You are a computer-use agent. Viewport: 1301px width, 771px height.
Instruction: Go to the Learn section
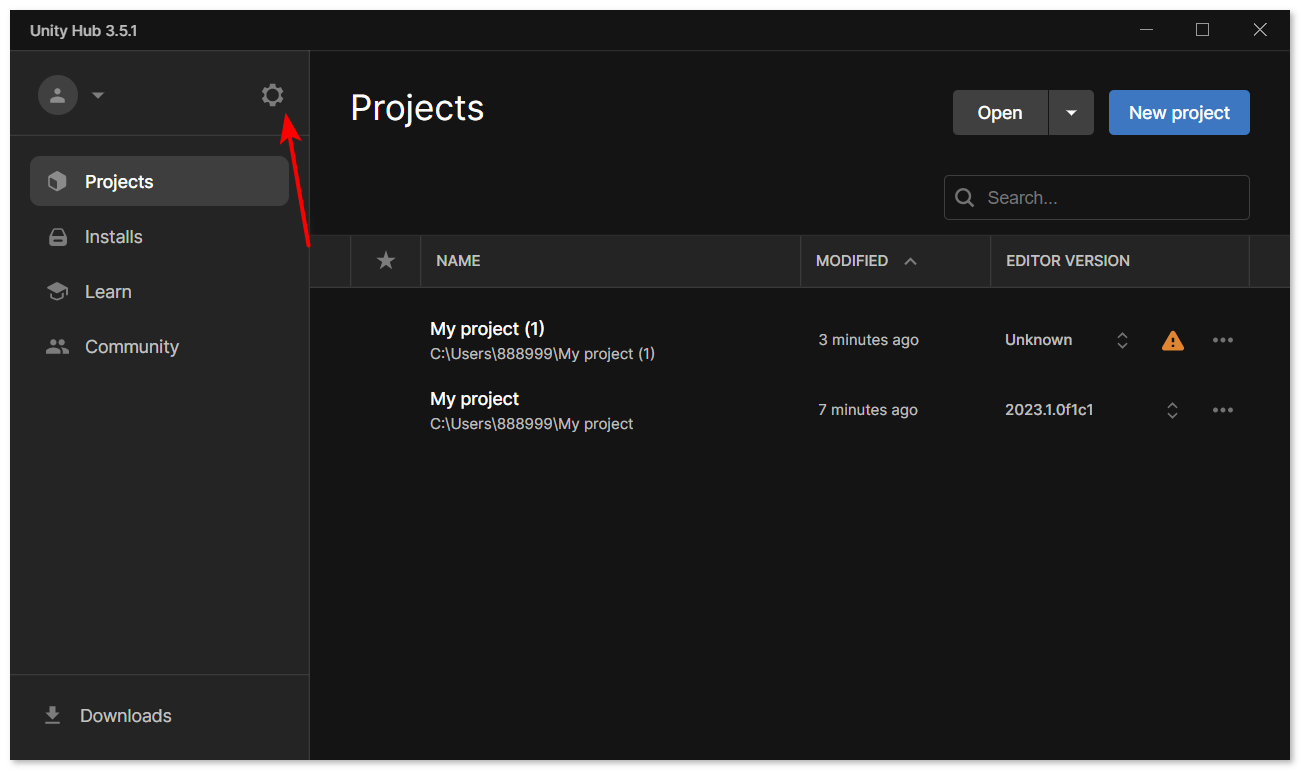coord(159,292)
